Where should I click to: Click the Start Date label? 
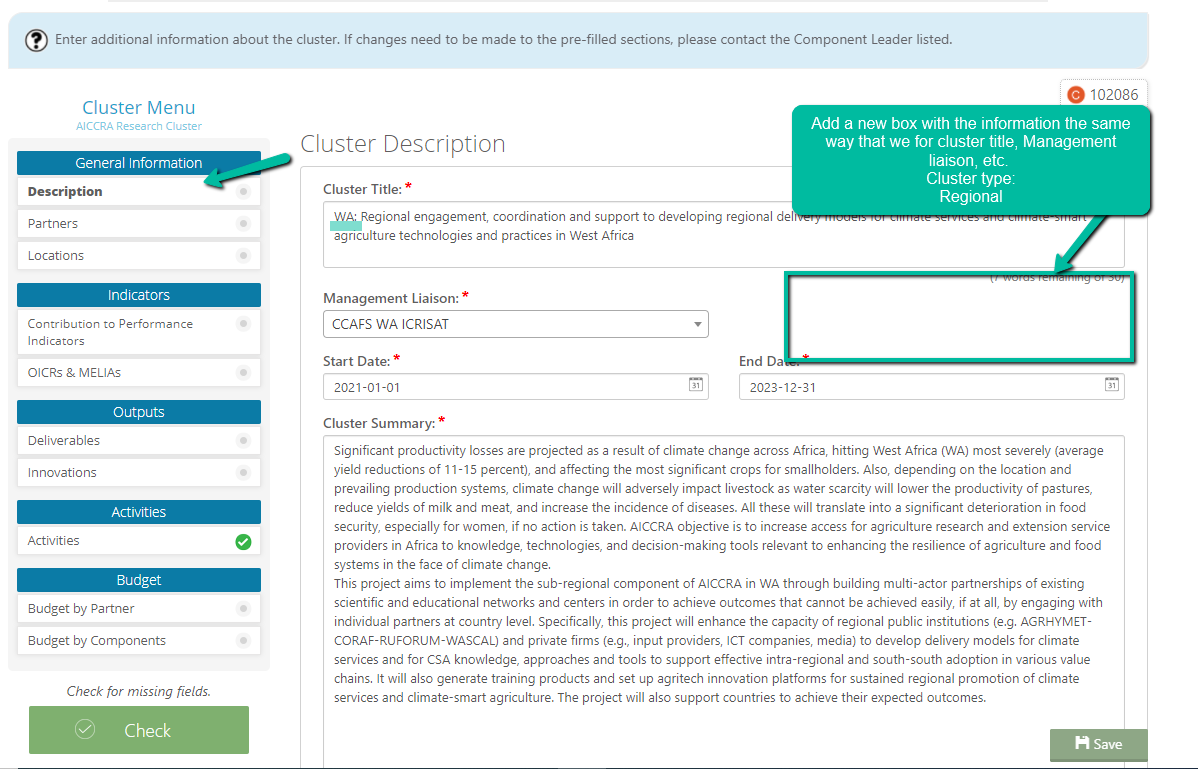(357, 361)
